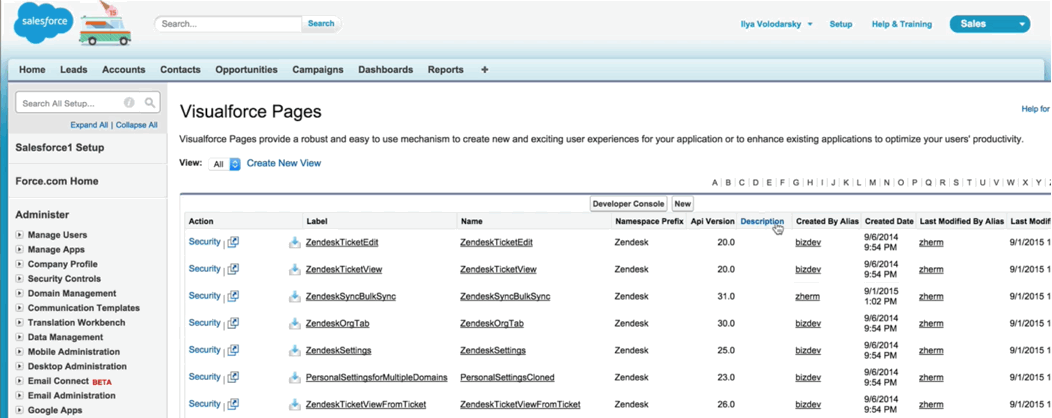Open the Dashboards tab
This screenshot has height=418, width=1052.
click(386, 69)
